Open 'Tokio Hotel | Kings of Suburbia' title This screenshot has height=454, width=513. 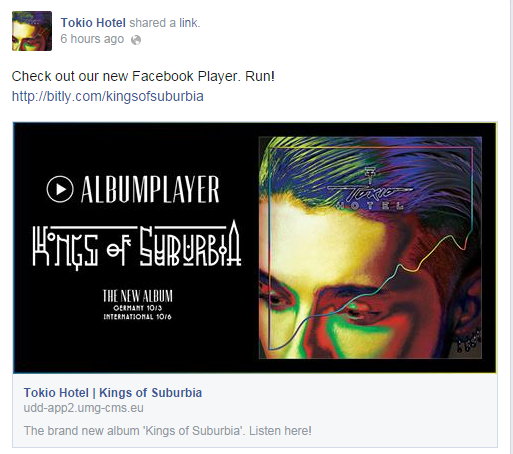click(x=113, y=393)
